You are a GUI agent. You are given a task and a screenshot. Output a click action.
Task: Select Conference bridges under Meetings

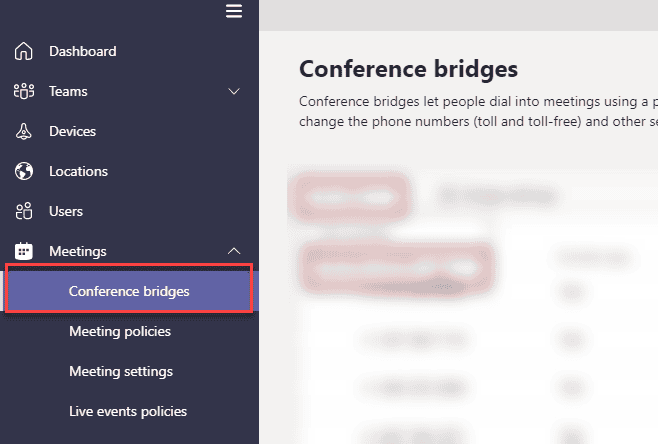pos(129,291)
